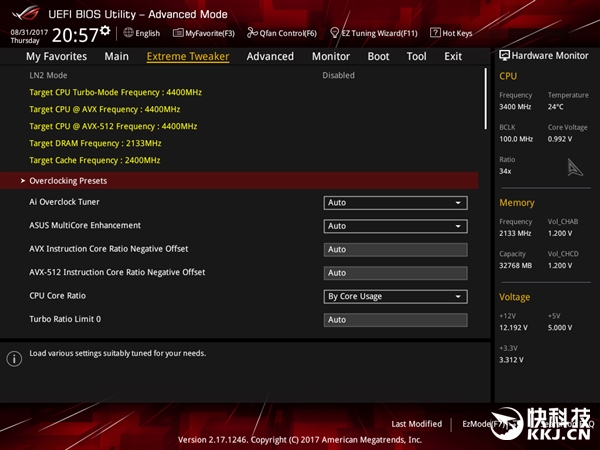
Task: Click Memory Capacity 32768 MB value
Action: pyautogui.click(x=515, y=266)
